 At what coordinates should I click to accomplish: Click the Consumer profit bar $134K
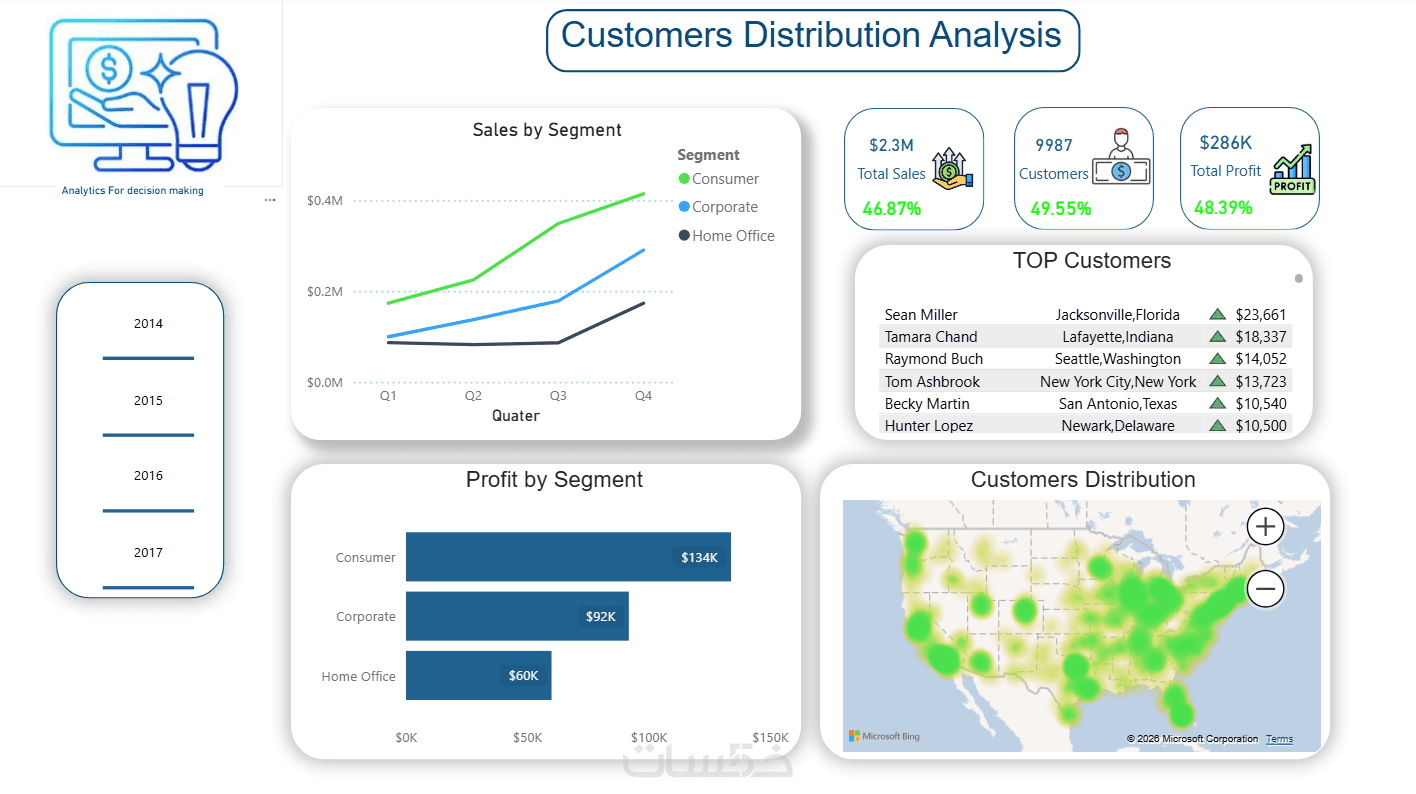(568, 557)
